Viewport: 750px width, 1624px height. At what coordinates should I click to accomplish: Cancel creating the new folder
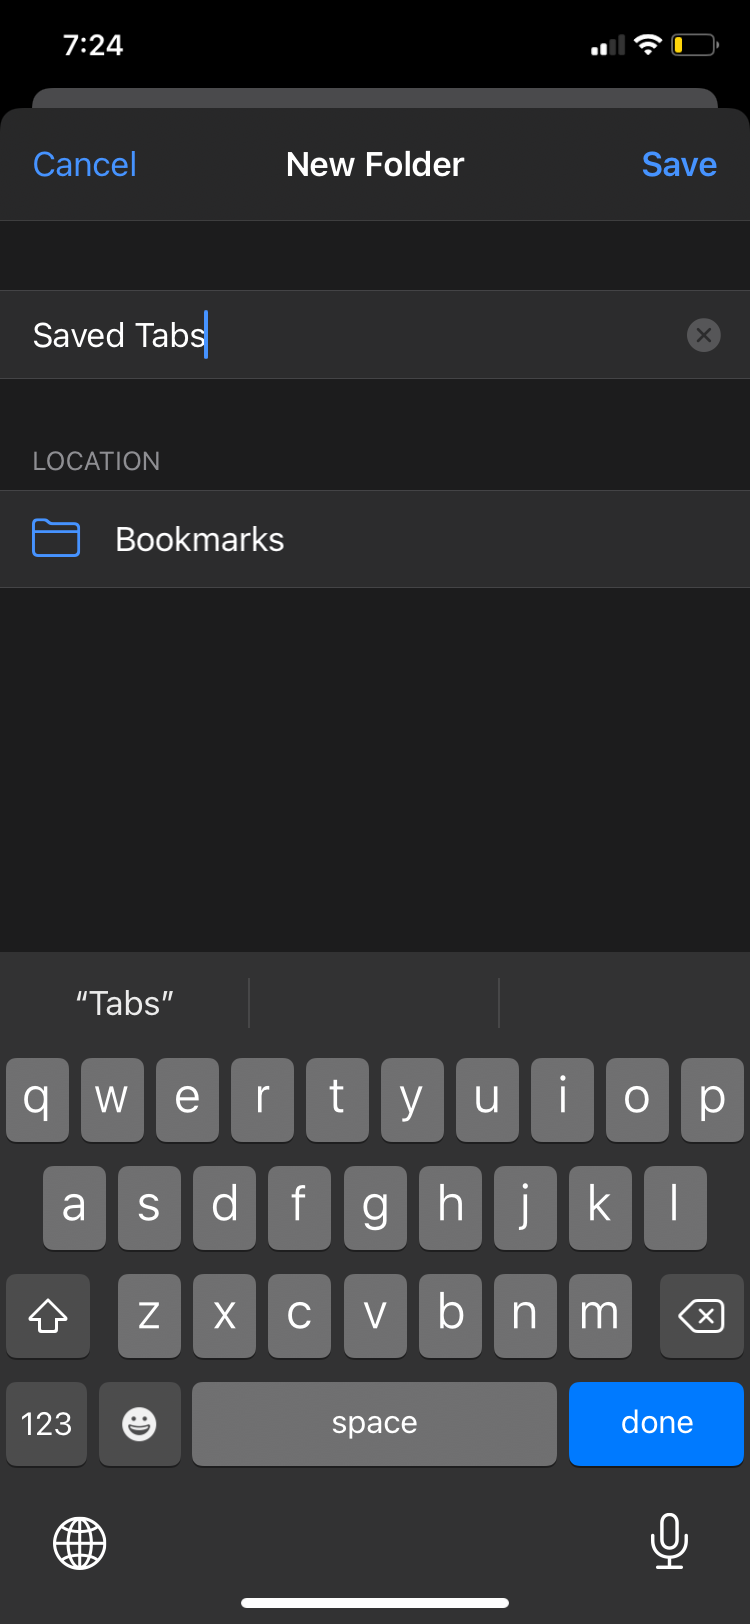(84, 164)
